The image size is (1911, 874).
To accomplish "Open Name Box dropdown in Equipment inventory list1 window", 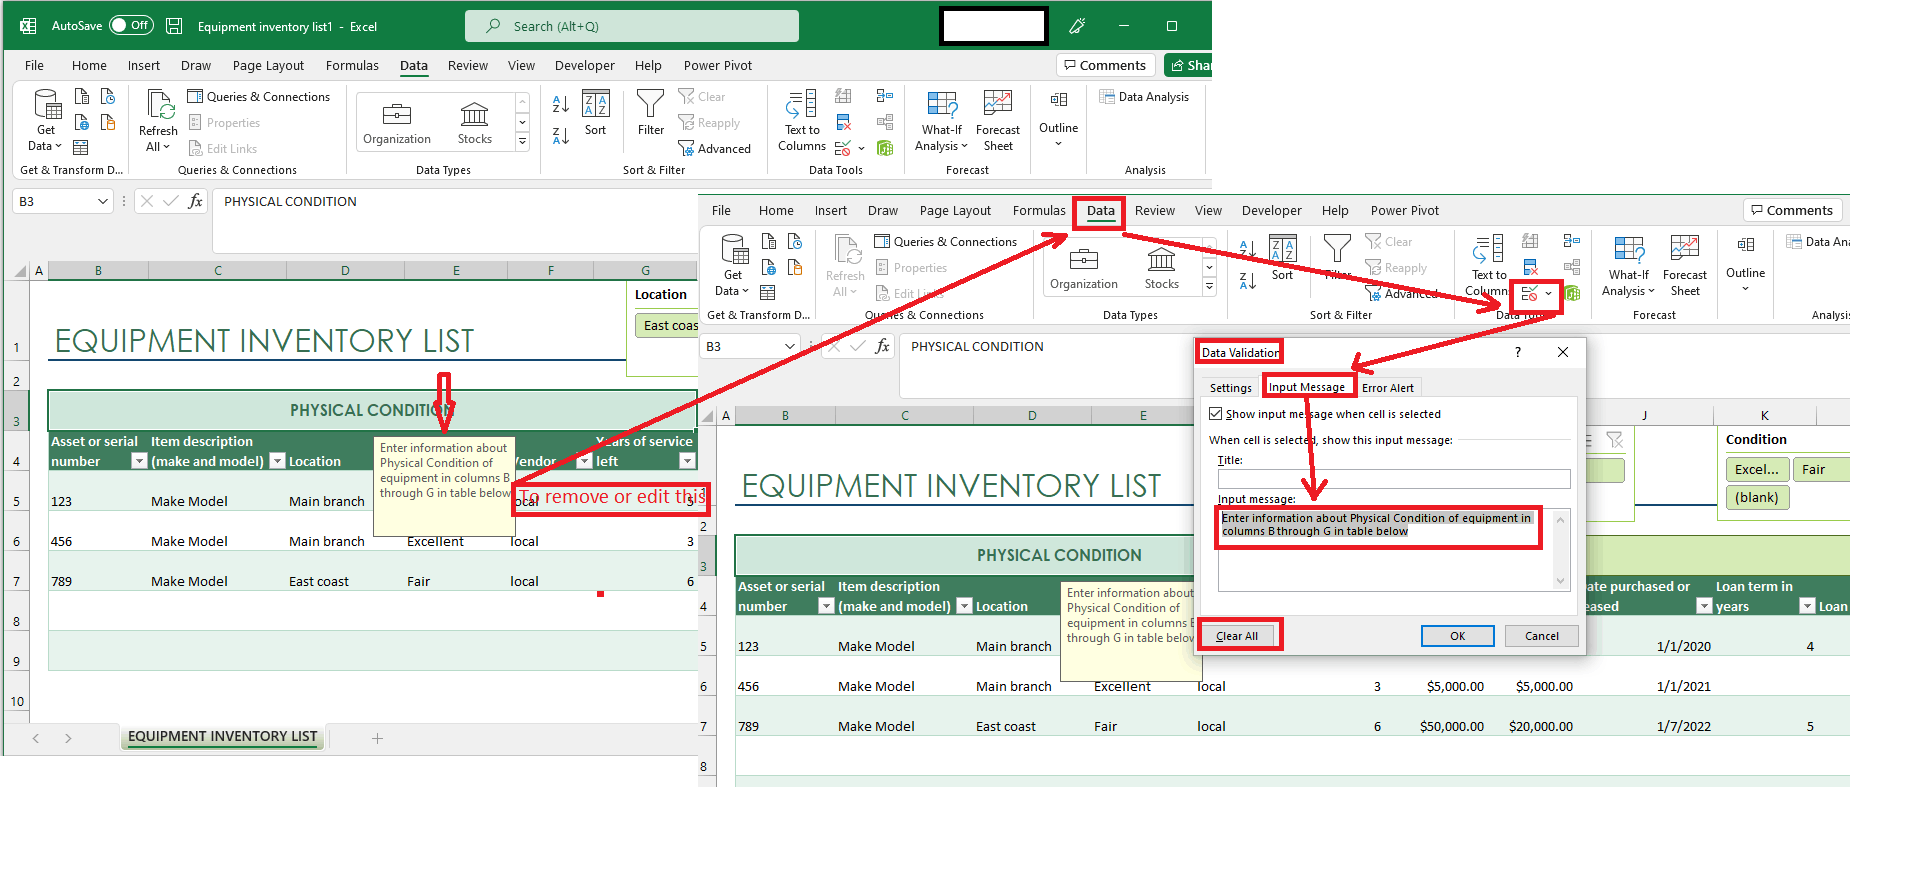I will pos(102,202).
